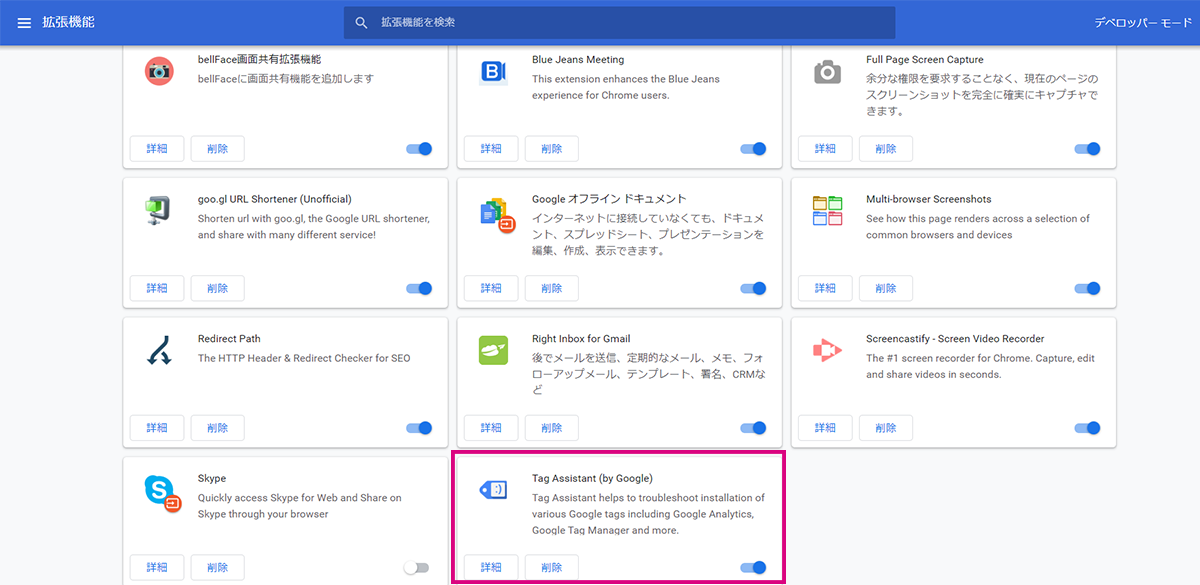Open 詳細 for Right Inbox for Gmail
Viewport: 1200px width, 585px height.
pos(491,428)
